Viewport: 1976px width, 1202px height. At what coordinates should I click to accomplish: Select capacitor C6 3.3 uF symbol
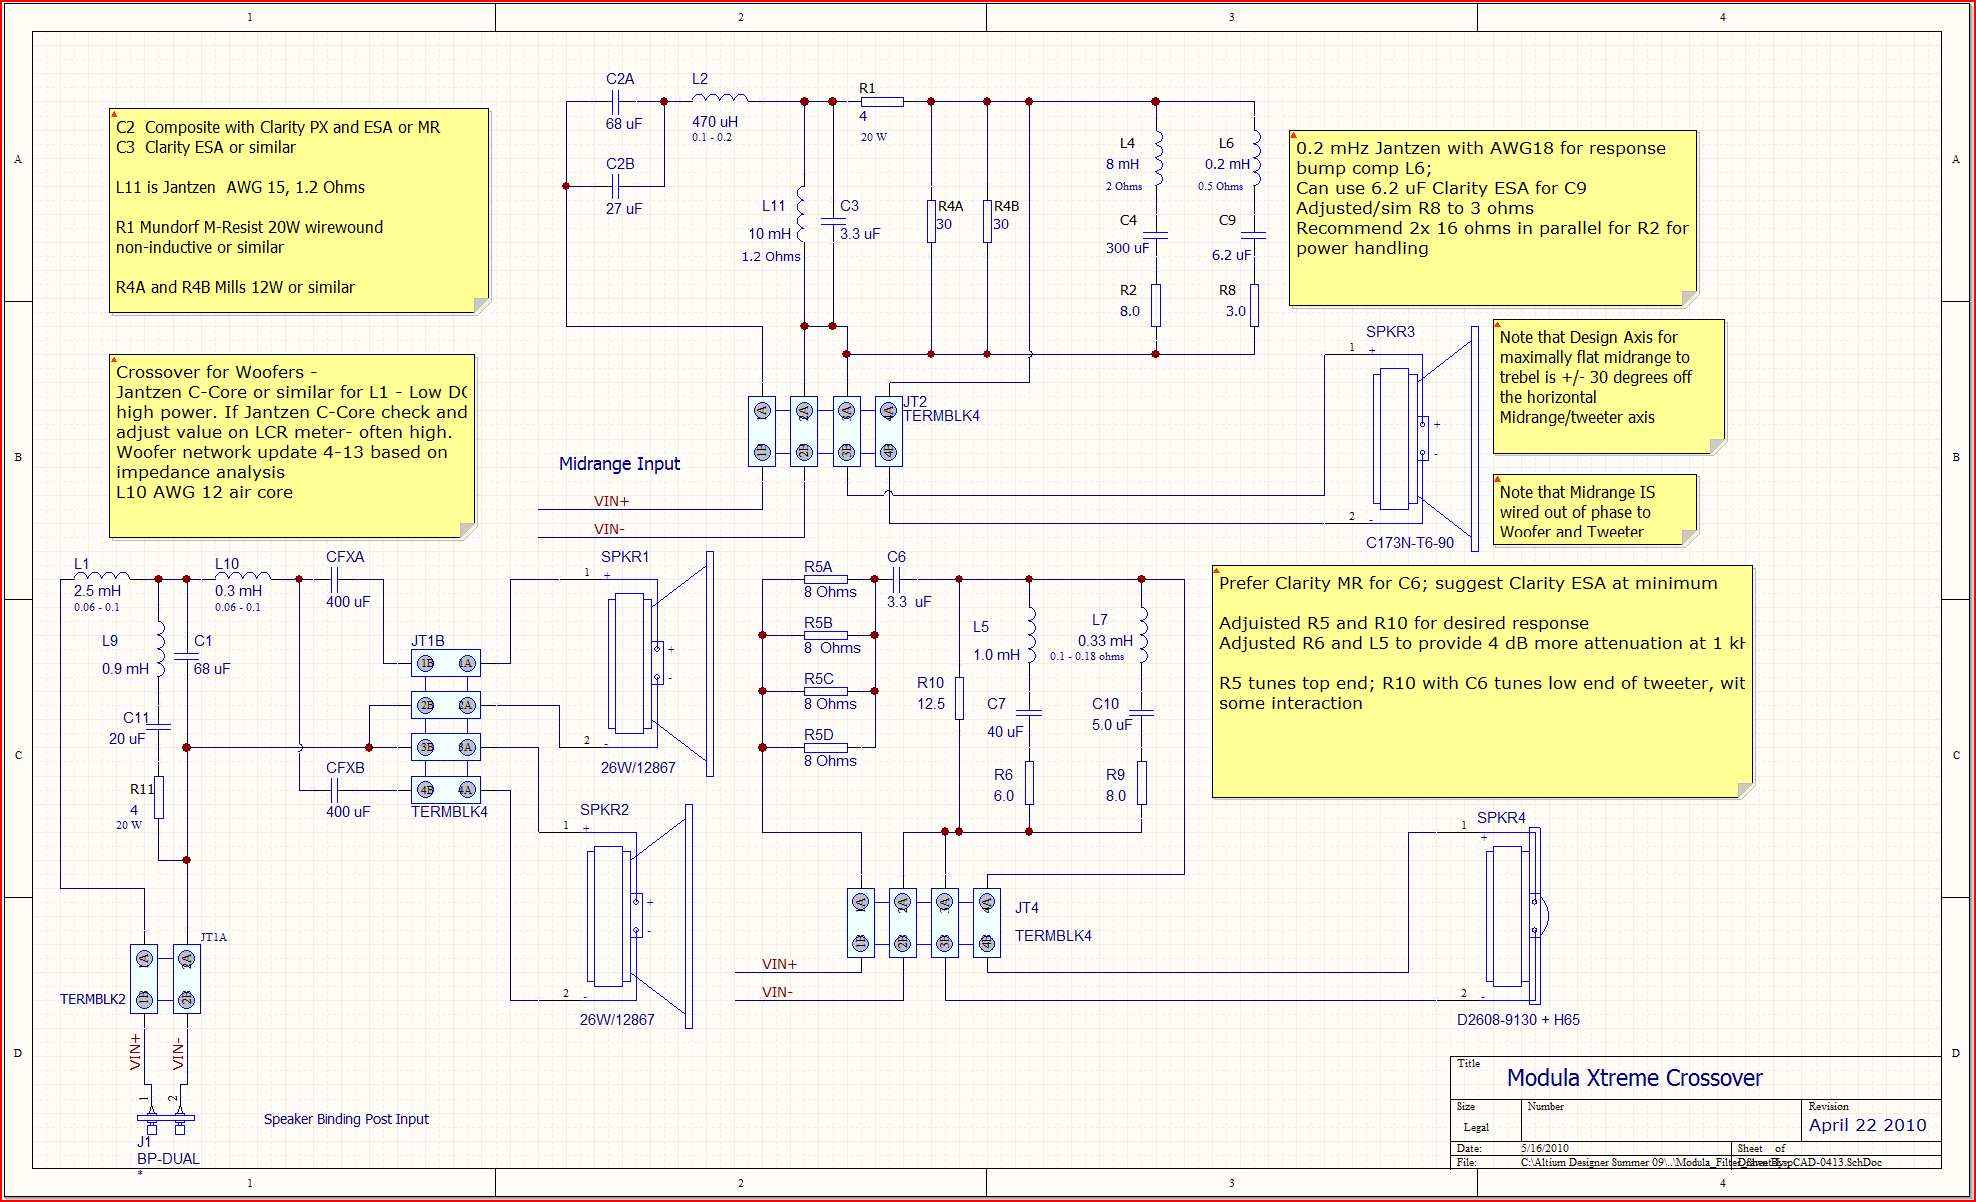pos(896,579)
